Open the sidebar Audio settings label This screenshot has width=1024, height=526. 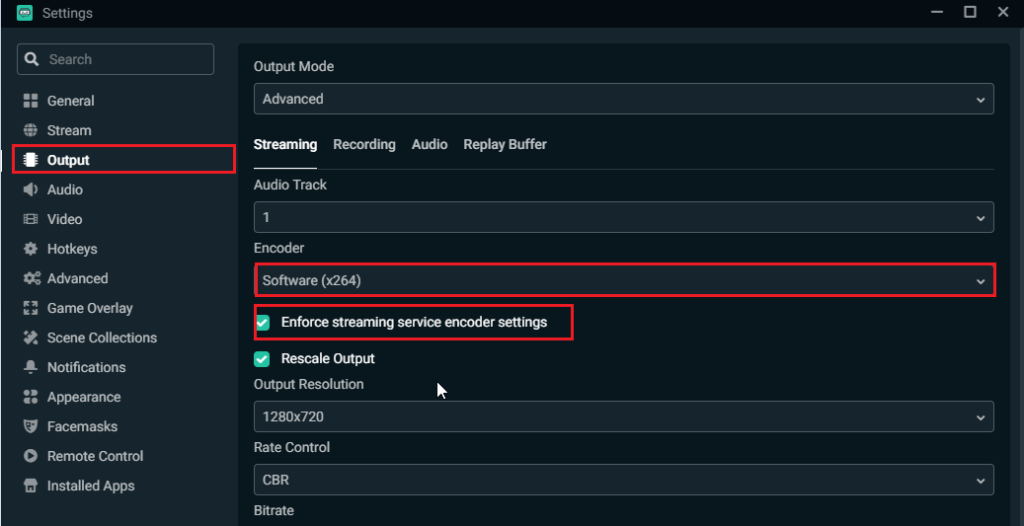[65, 189]
